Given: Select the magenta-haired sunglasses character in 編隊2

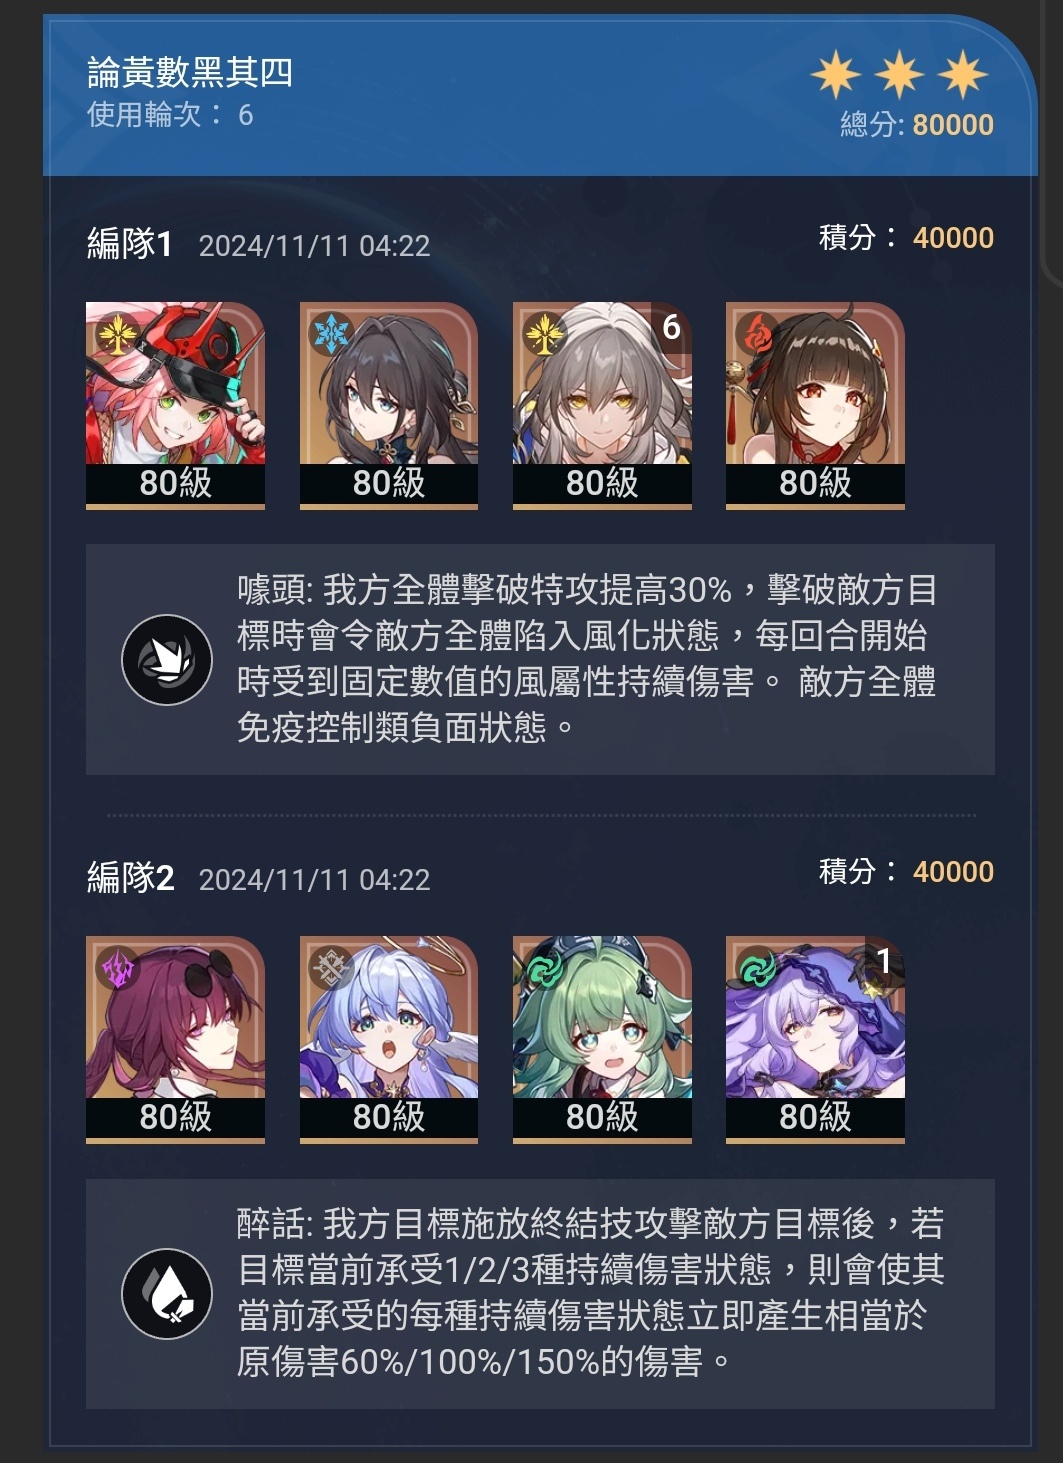Looking at the screenshot, I should coord(175,1039).
